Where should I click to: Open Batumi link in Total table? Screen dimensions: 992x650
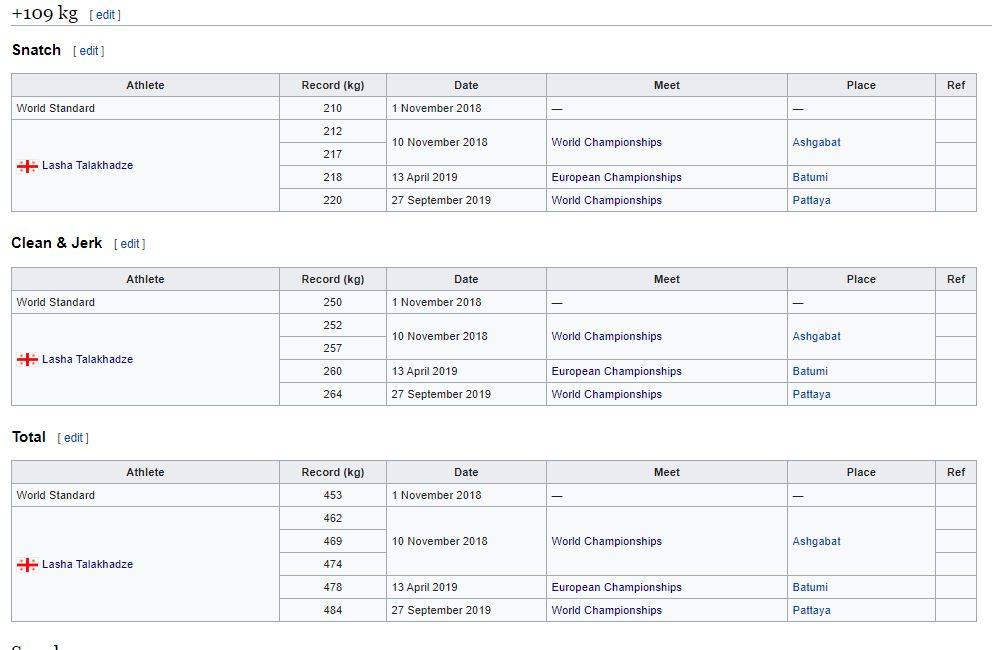(x=810, y=587)
